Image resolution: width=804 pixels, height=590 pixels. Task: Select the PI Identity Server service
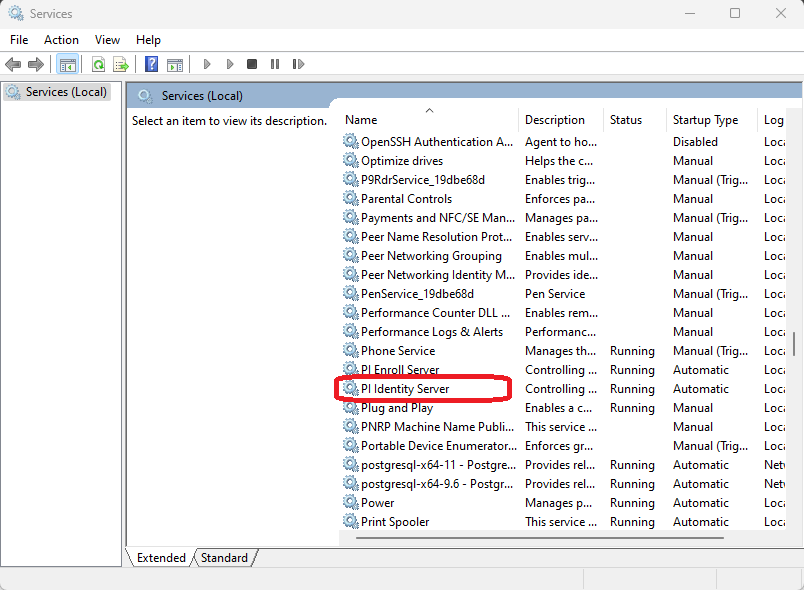[405, 389]
